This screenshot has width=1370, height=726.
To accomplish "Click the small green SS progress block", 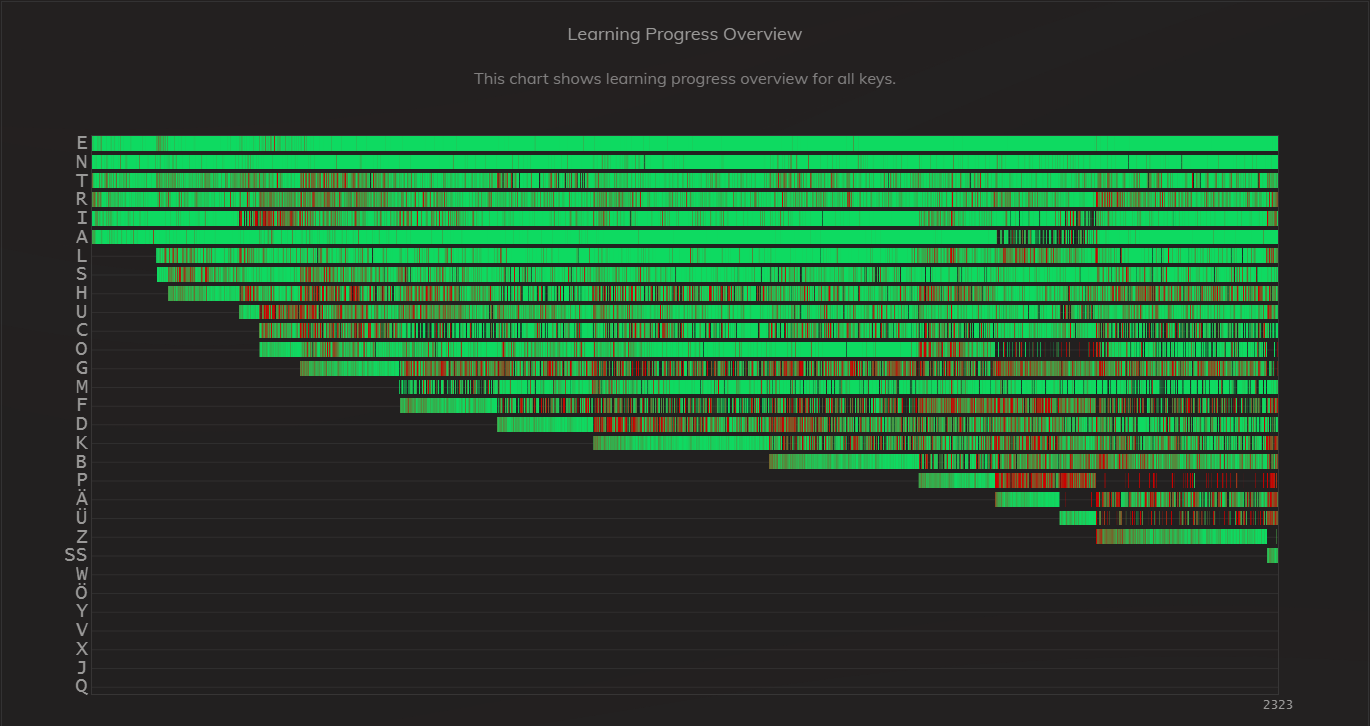I will pyautogui.click(x=1272, y=556).
